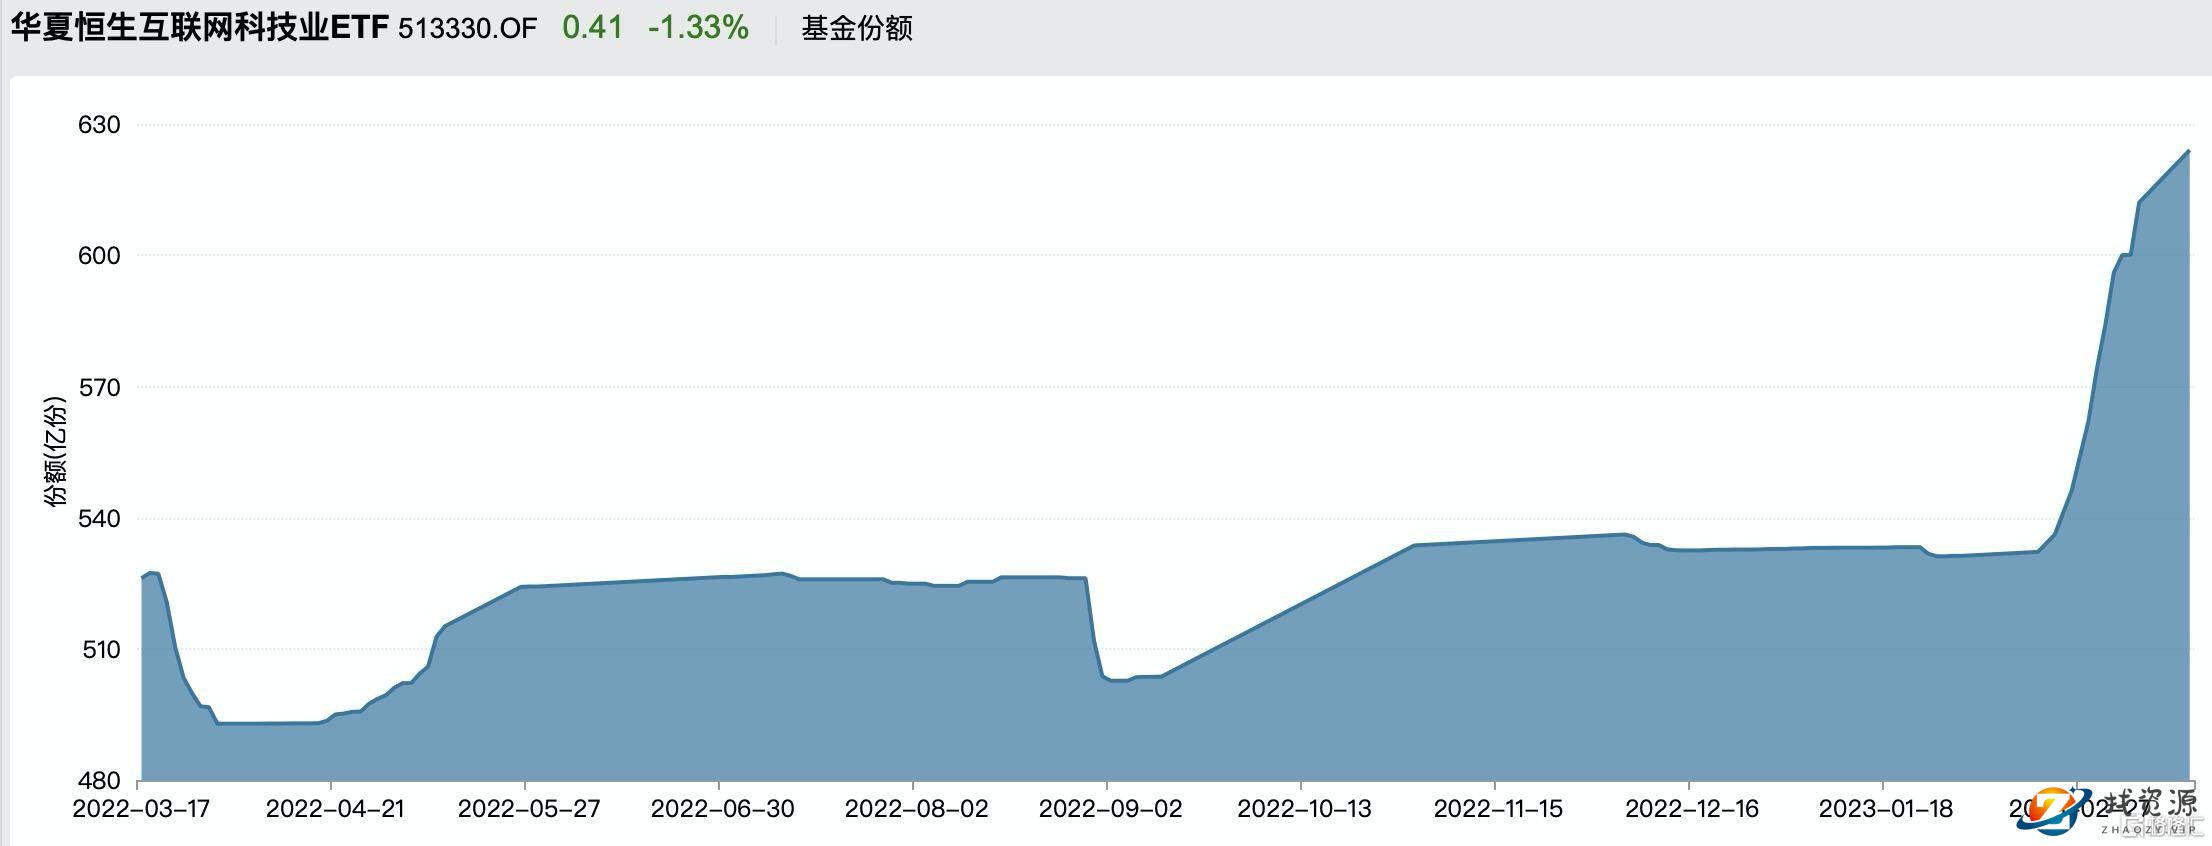Select the fund code 513330.OF
This screenshot has width=2212, height=846.
pos(467,28)
